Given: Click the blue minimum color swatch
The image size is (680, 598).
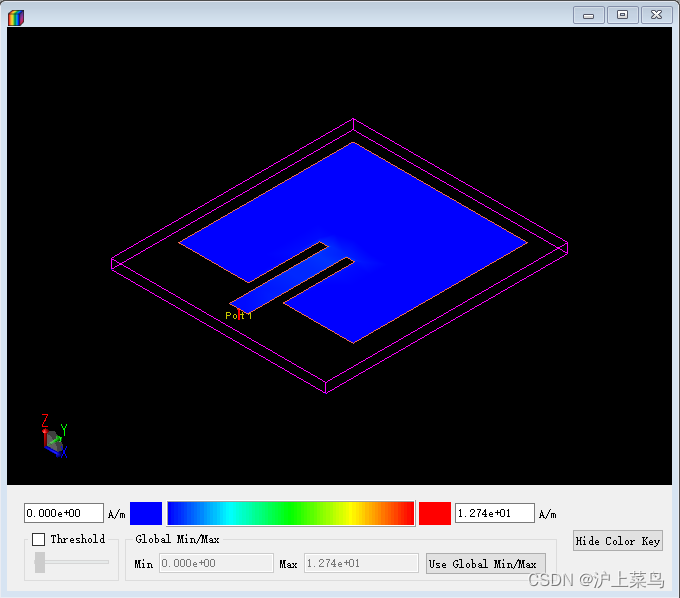Looking at the screenshot, I should click(146, 513).
